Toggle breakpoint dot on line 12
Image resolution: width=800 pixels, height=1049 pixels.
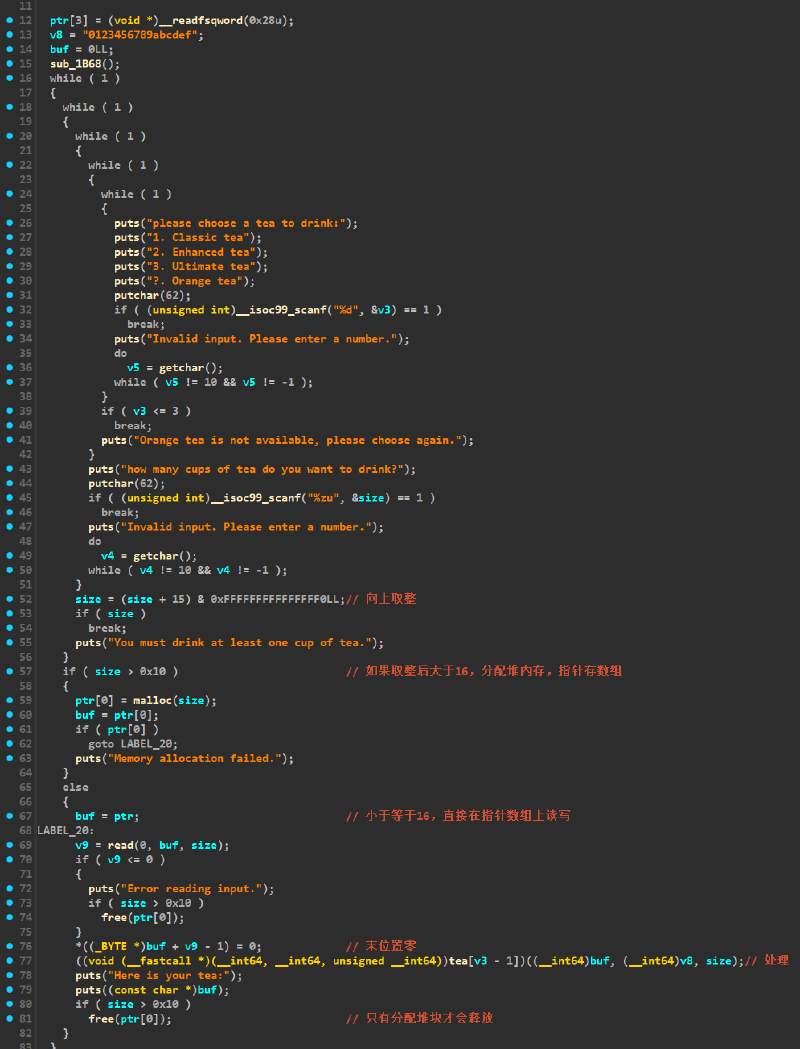click(9, 20)
